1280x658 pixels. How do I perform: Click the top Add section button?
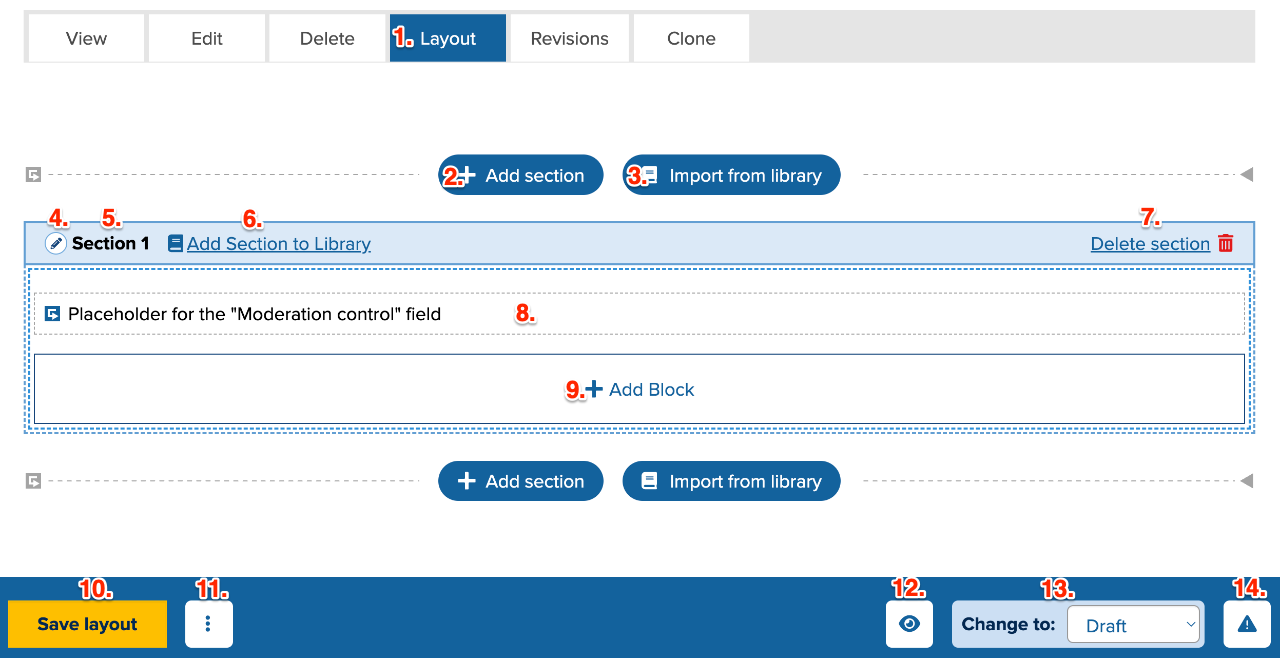coord(521,175)
